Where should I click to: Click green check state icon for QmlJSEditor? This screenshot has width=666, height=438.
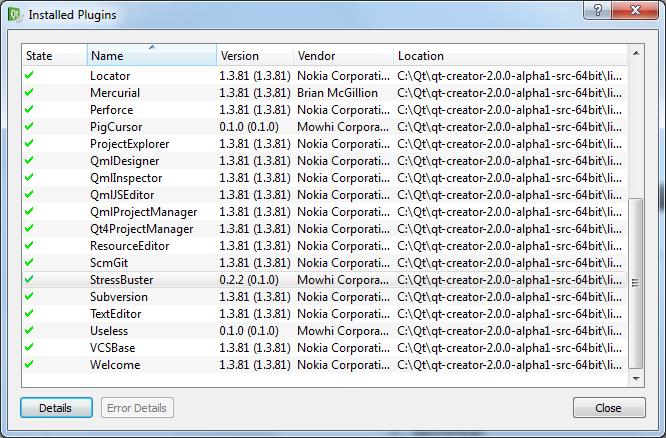29,195
